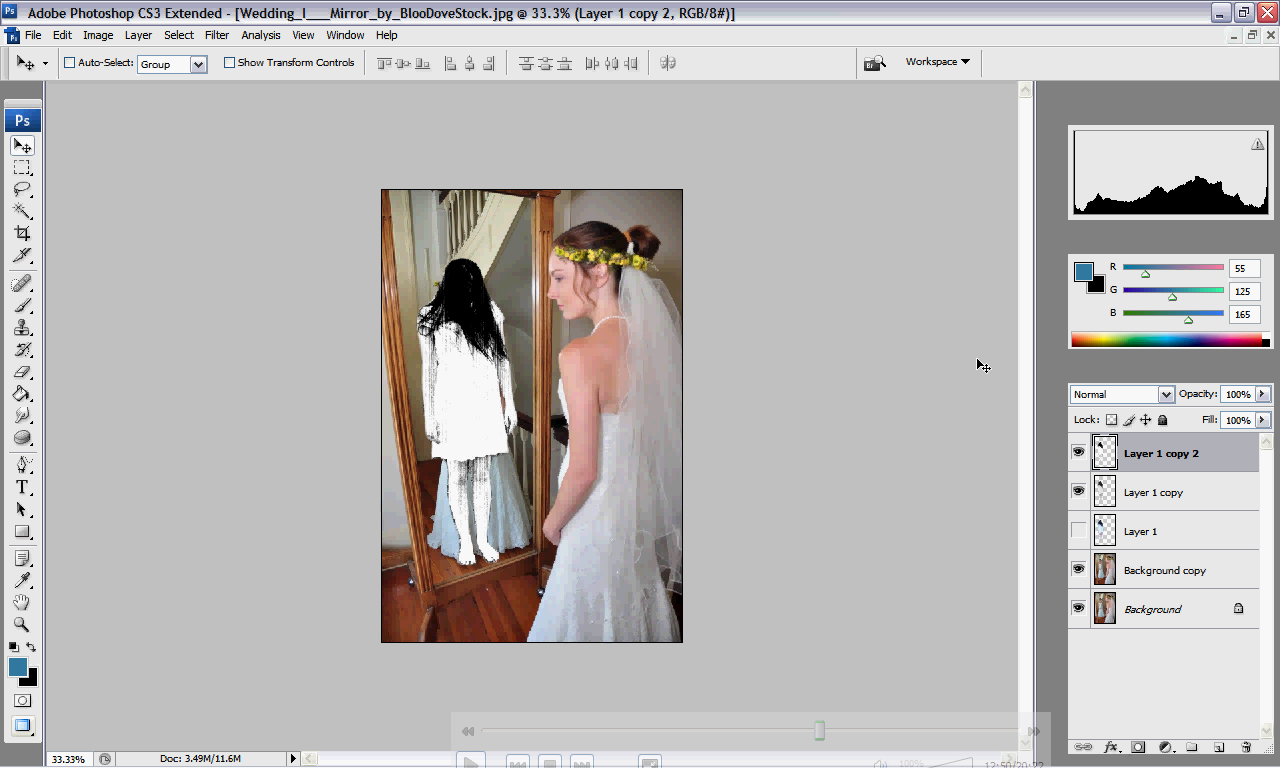Pick a color from spectrum ramp
This screenshot has width=1280, height=768.
pos(1166,340)
